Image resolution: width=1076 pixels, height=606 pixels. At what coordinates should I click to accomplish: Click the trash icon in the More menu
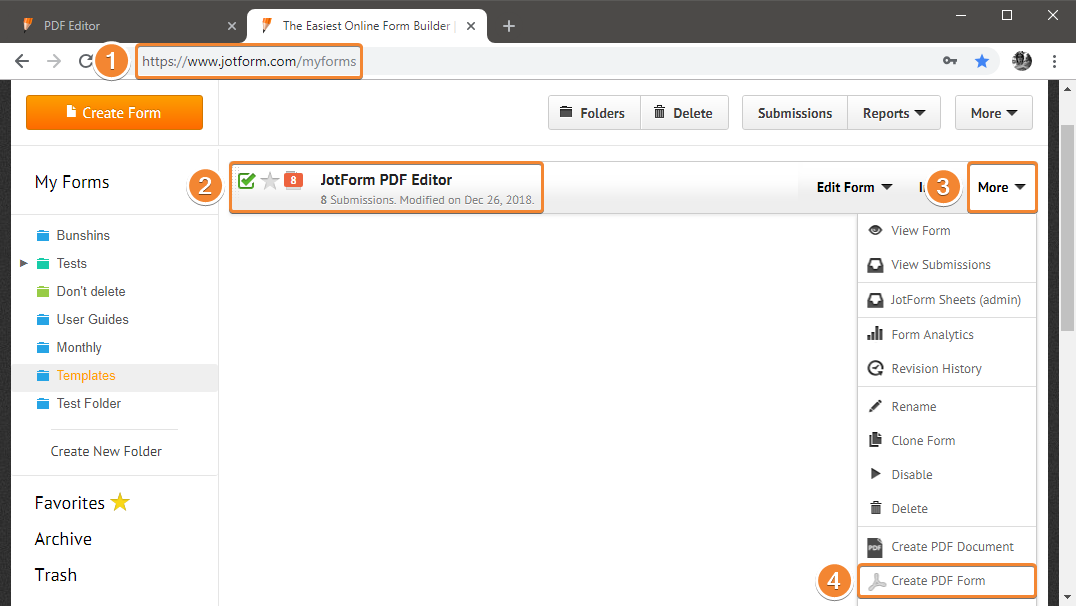point(875,508)
